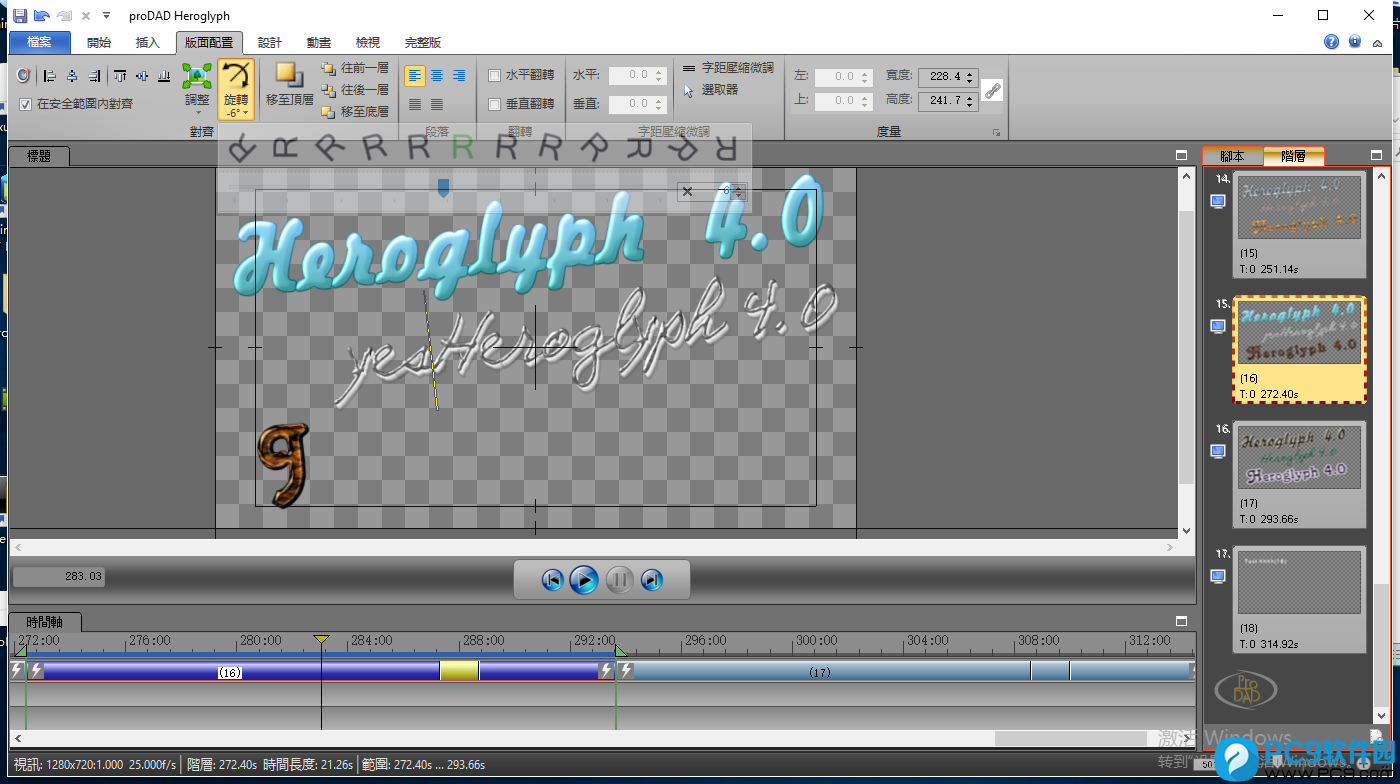Open the 檔案 file menu
1400x784 pixels.
point(40,42)
